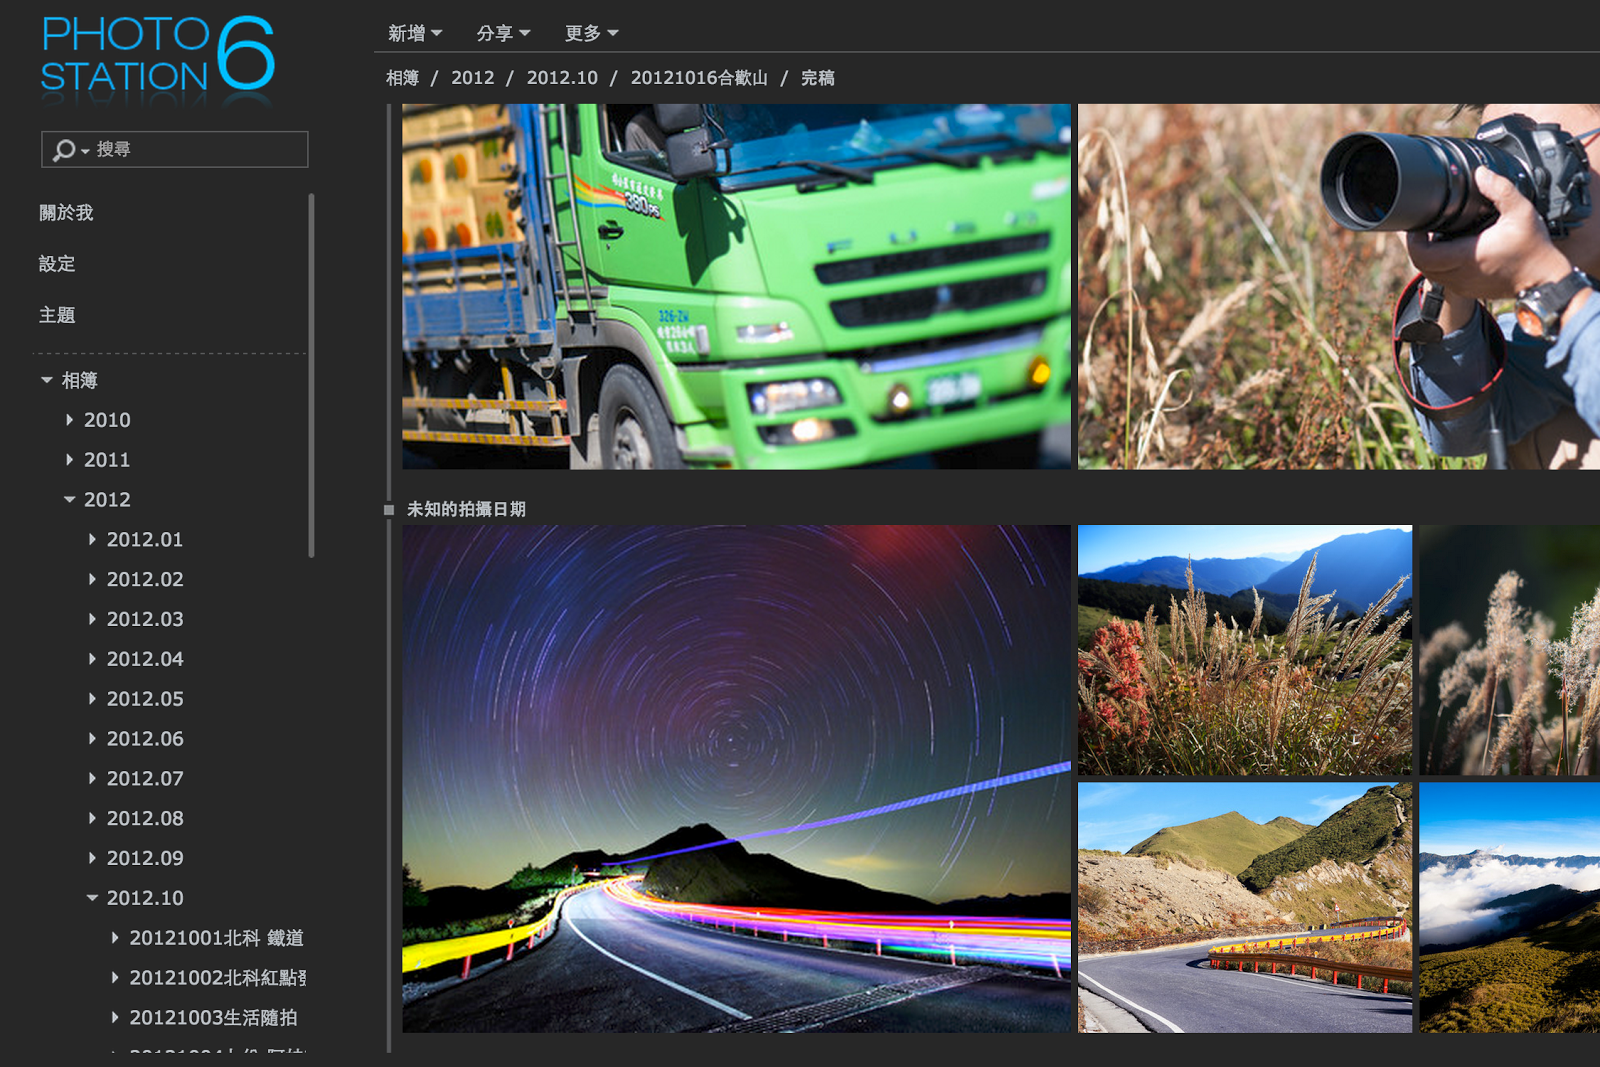Expand the 2012.03 folder arrow
The width and height of the screenshot is (1600, 1067).
93,619
